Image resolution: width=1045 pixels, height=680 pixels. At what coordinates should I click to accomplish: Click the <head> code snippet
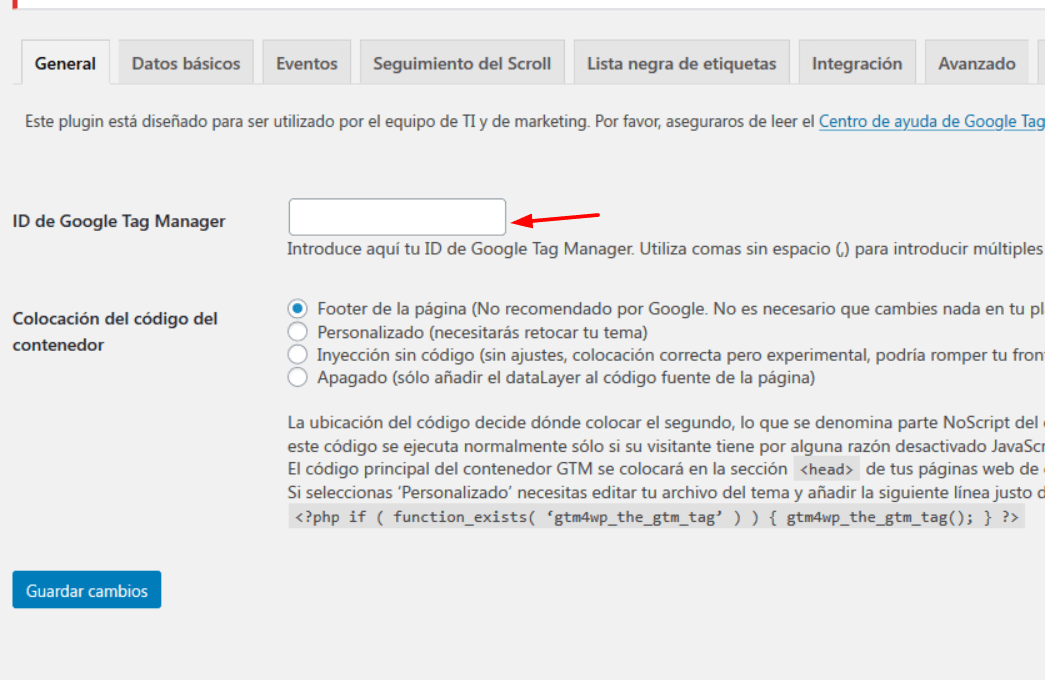pos(826,469)
